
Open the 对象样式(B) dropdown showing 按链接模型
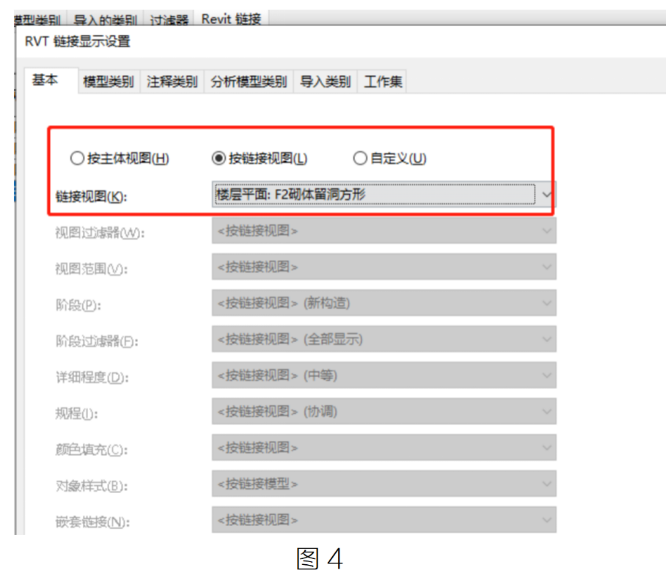point(384,484)
